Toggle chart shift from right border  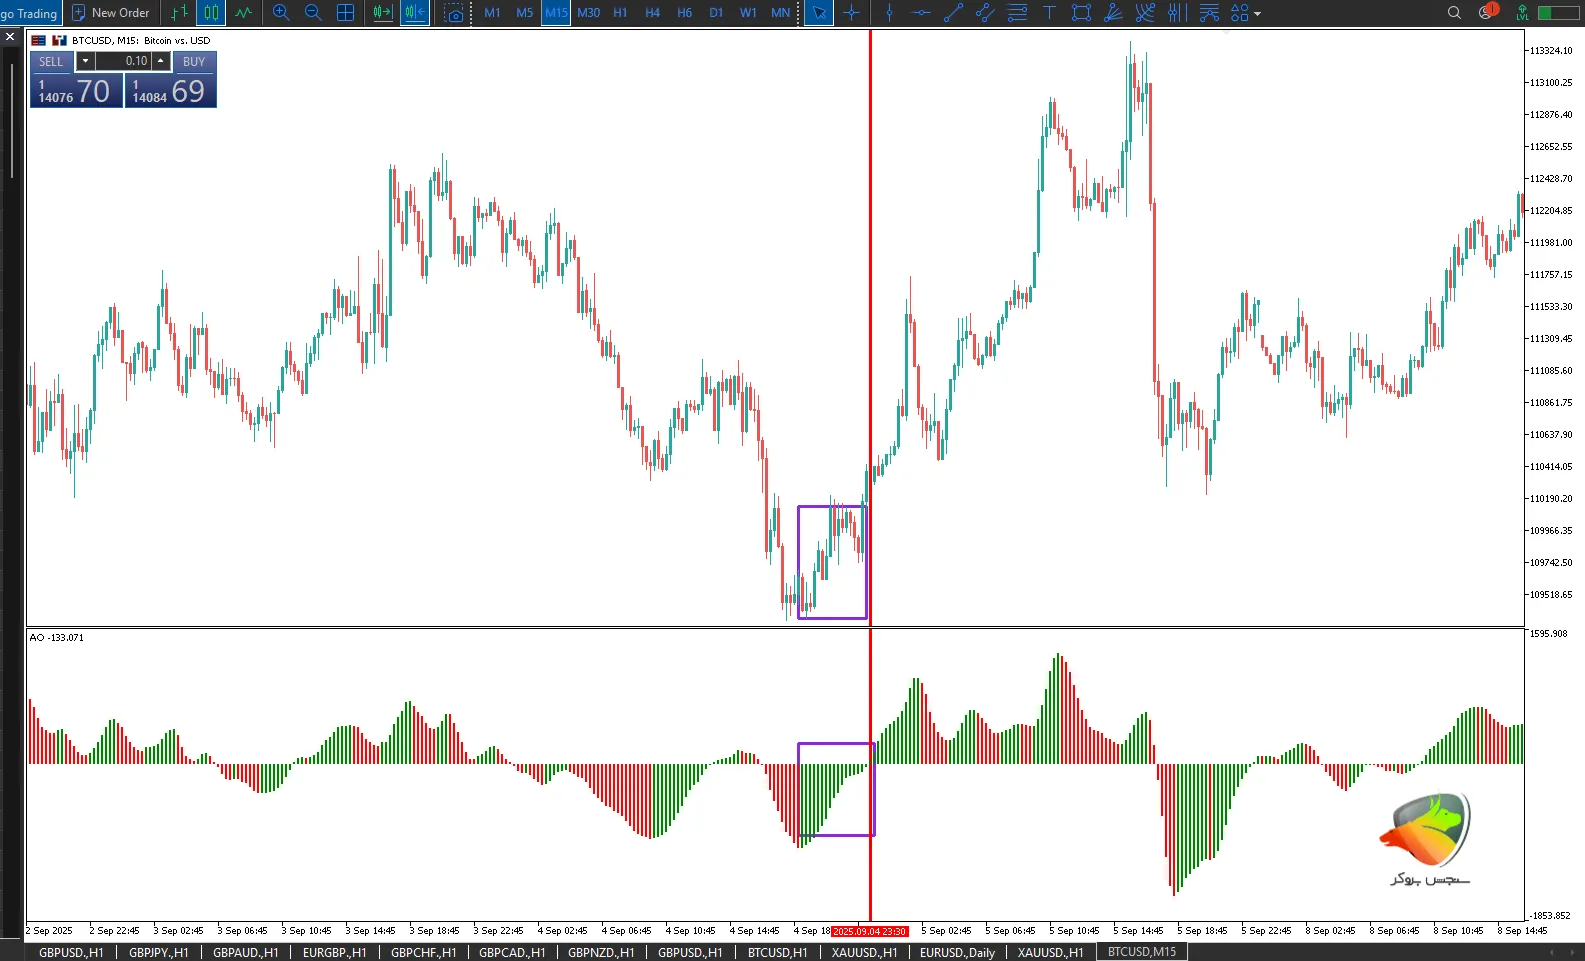(x=415, y=13)
